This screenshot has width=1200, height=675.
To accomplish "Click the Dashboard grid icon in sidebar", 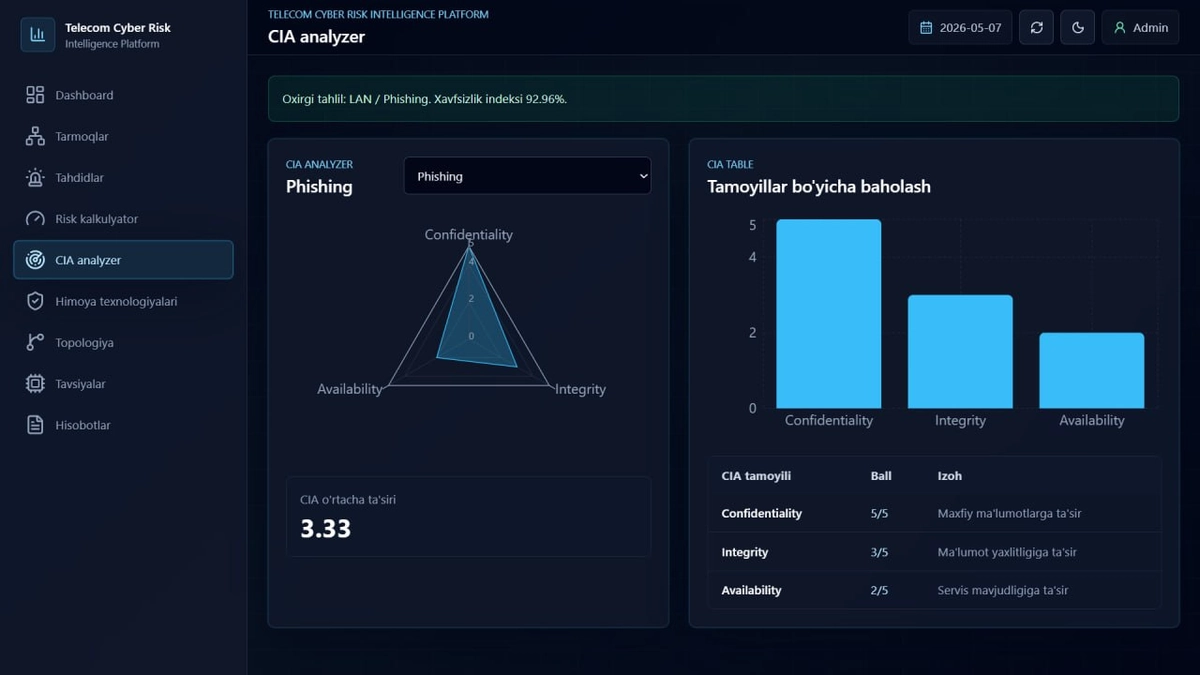I will (x=35, y=95).
